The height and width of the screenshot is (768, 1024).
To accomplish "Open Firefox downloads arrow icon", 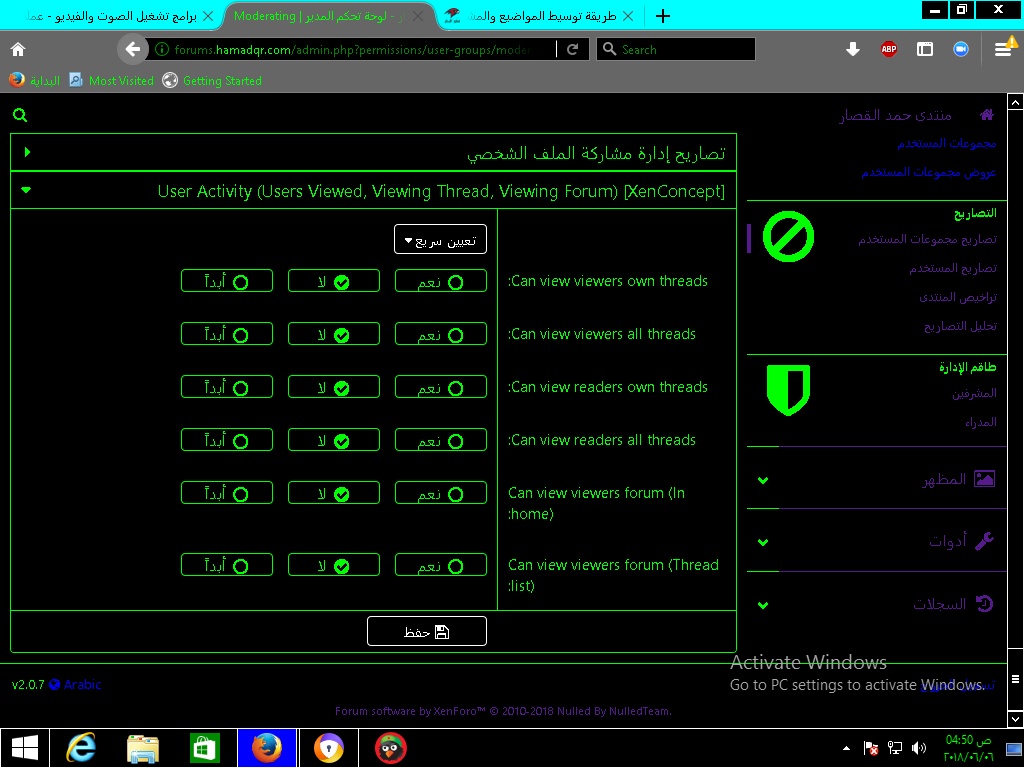I will tap(853, 49).
